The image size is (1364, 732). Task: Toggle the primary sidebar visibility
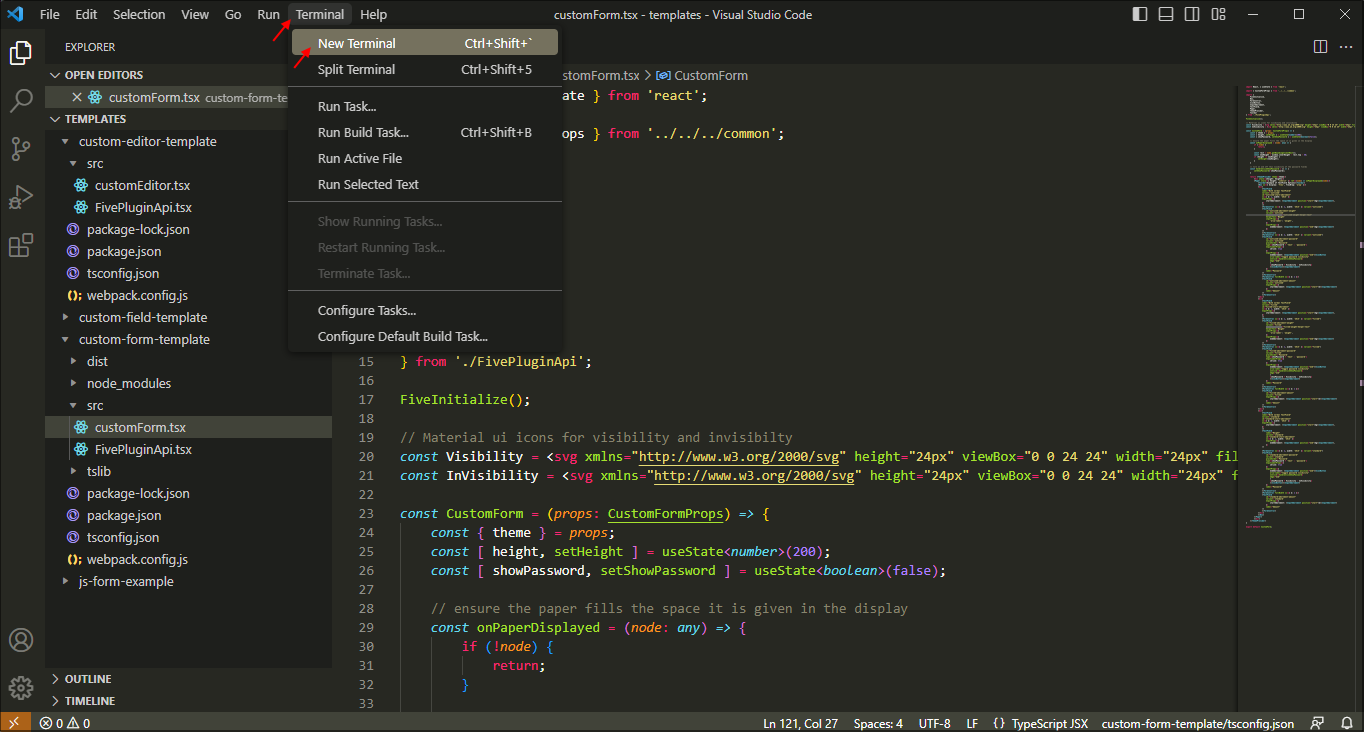[1139, 13]
